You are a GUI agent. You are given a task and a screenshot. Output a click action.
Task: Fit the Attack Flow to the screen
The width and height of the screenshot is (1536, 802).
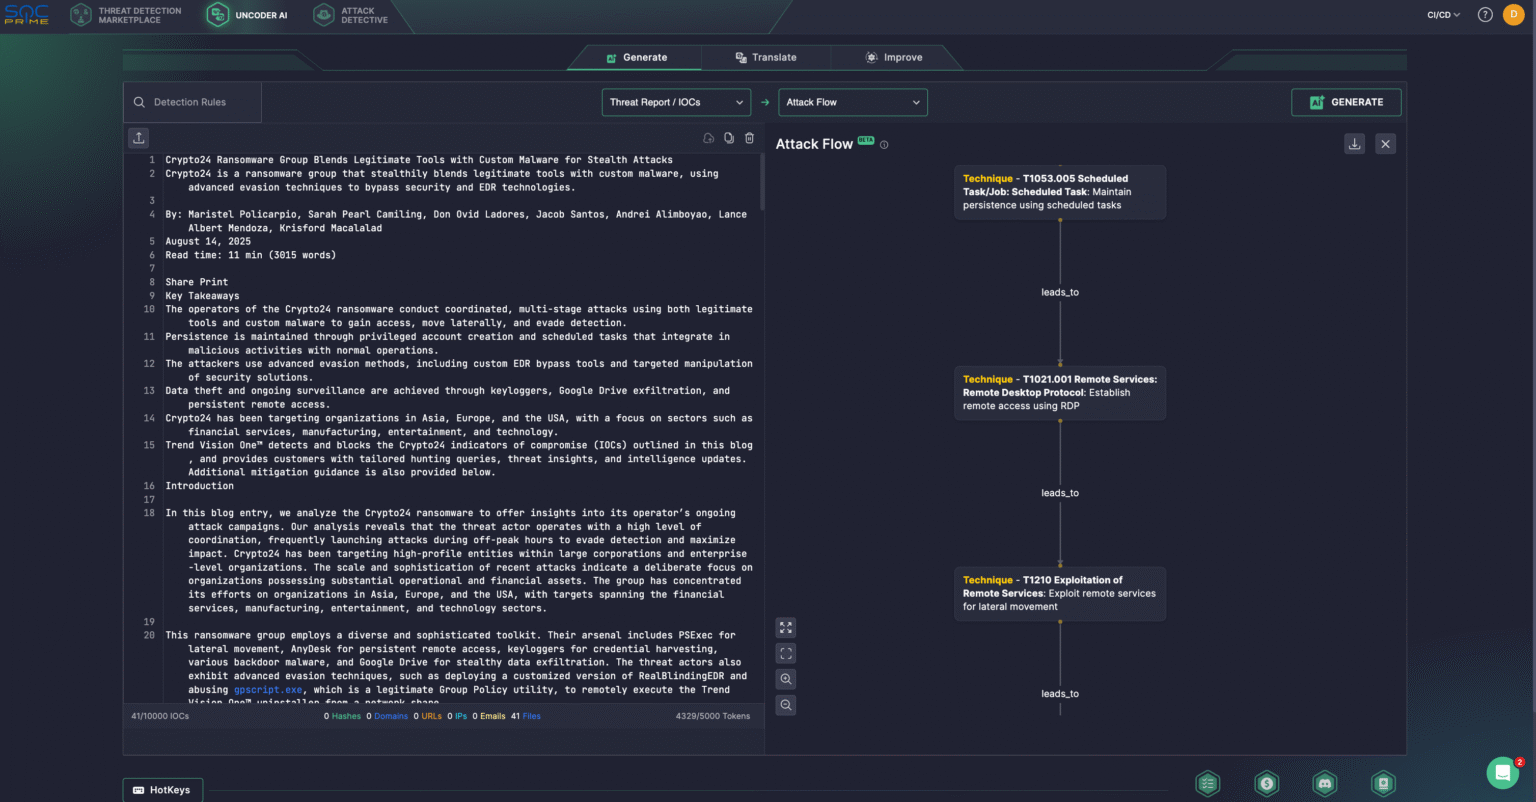click(x=785, y=653)
